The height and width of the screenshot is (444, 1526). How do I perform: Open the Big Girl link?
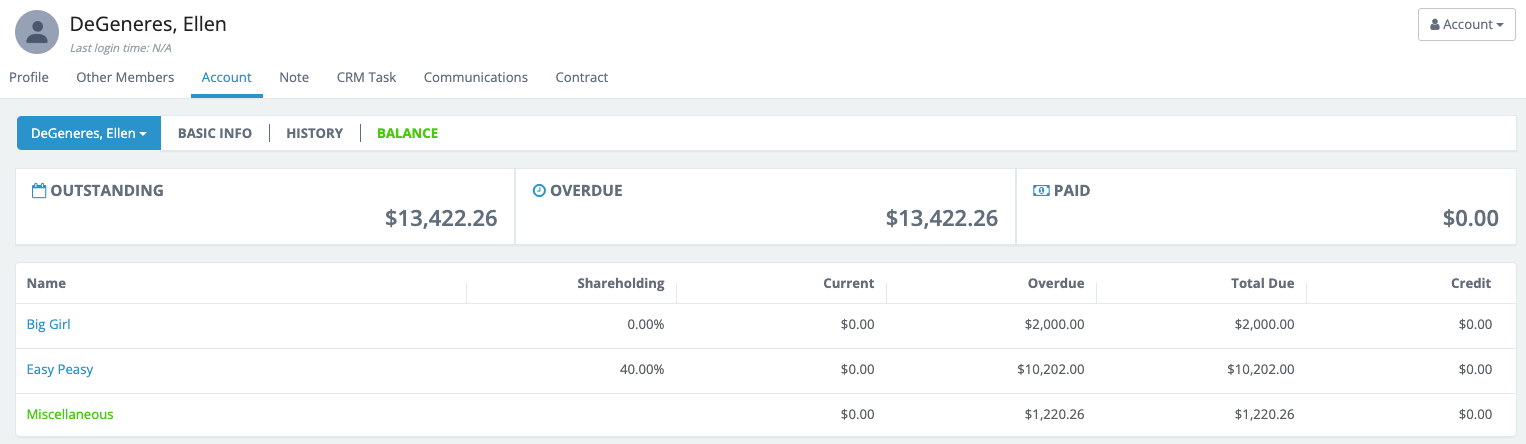pyautogui.click(x=48, y=324)
